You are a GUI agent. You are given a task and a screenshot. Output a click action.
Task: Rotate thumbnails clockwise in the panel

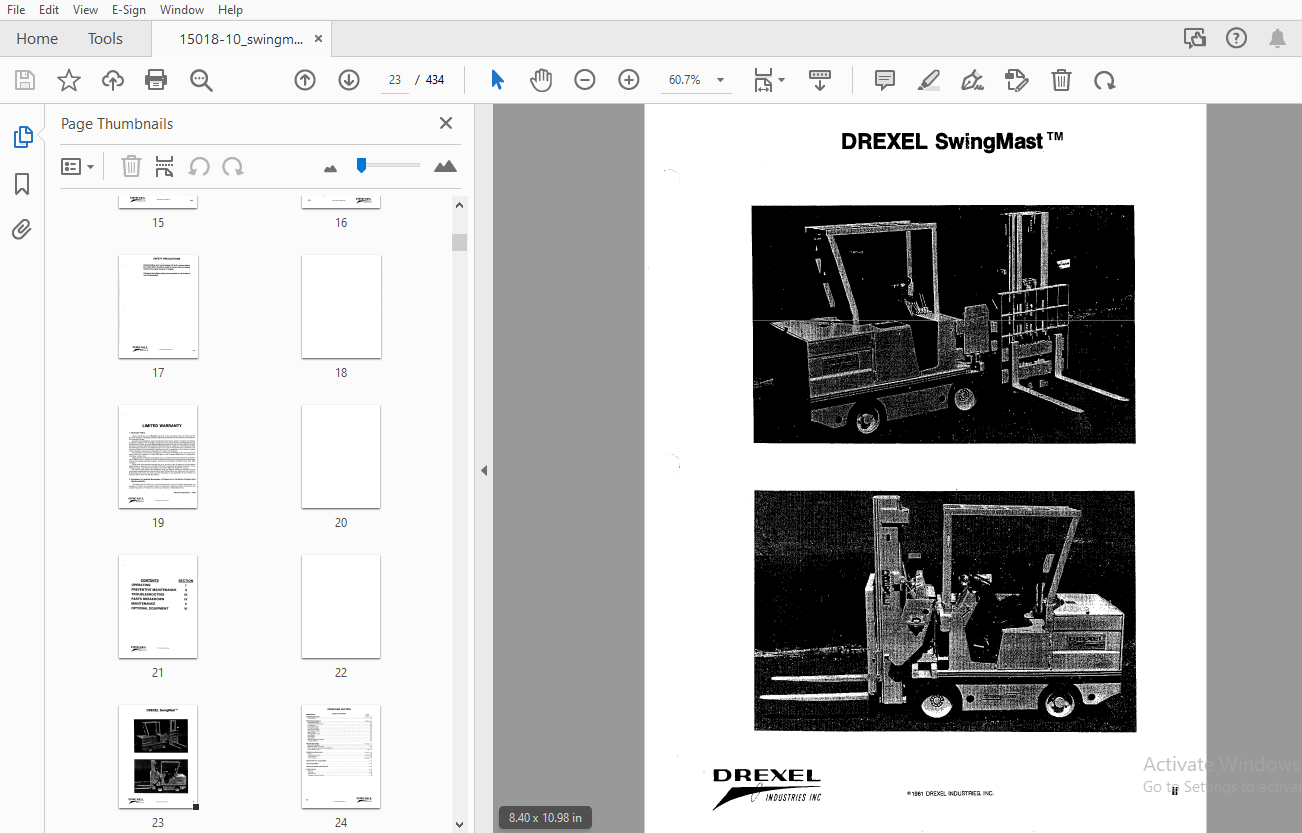(x=233, y=166)
